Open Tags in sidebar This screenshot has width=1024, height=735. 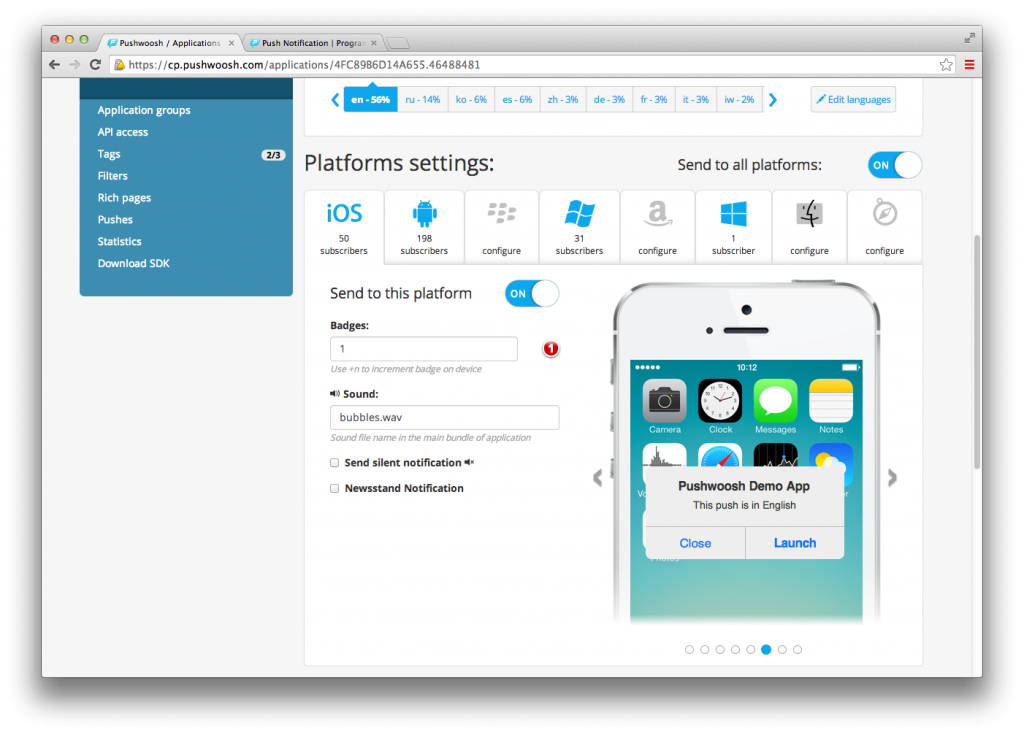(109, 154)
